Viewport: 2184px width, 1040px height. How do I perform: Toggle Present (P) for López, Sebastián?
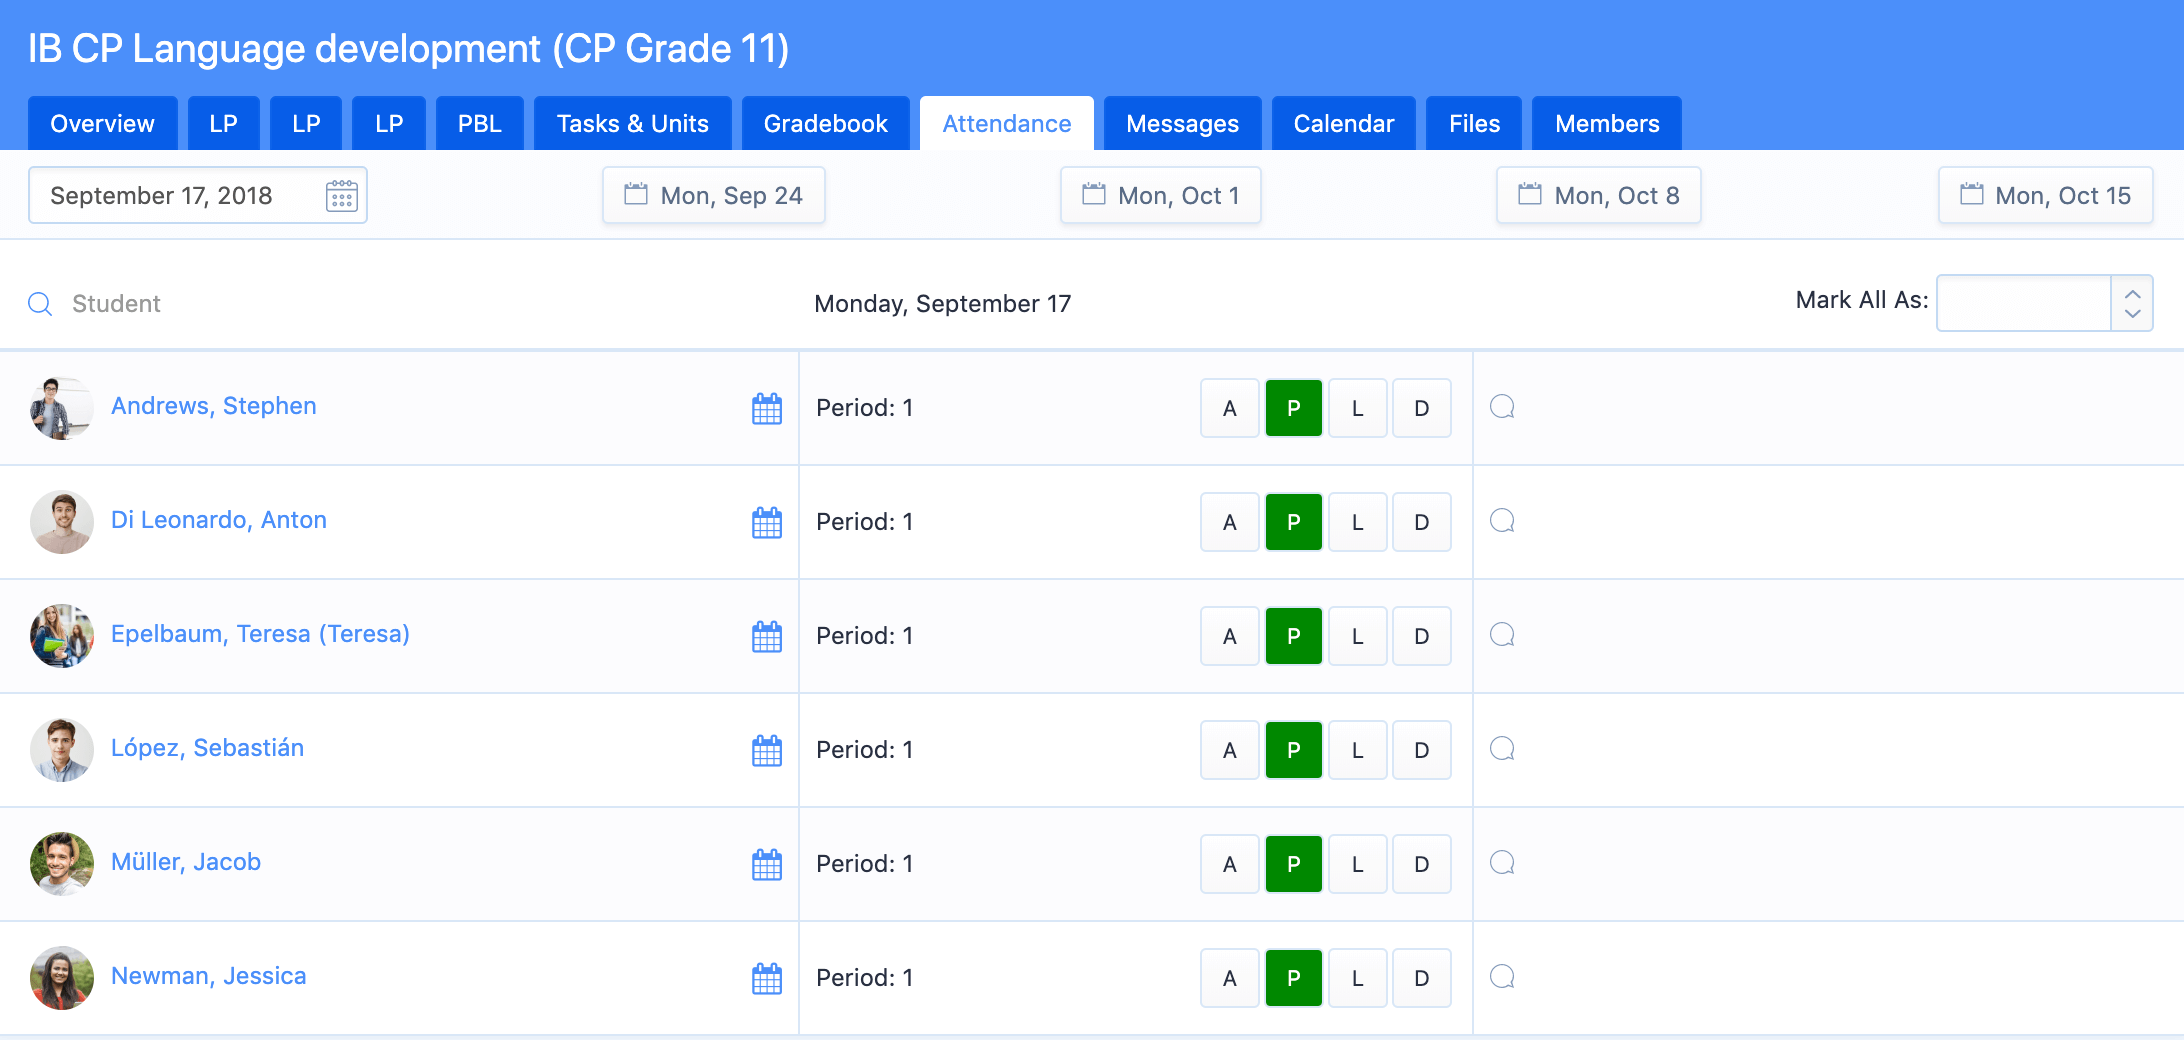pyautogui.click(x=1294, y=750)
